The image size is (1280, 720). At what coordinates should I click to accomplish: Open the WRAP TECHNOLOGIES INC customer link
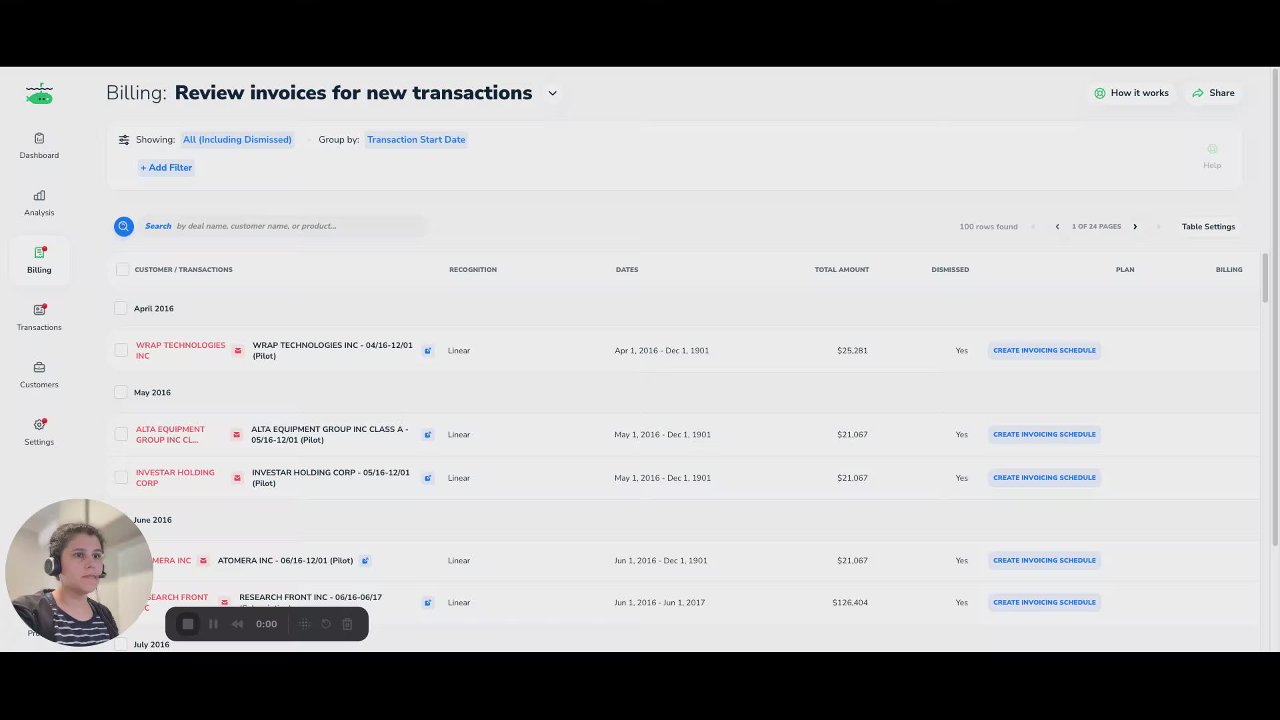pyautogui.click(x=180, y=351)
